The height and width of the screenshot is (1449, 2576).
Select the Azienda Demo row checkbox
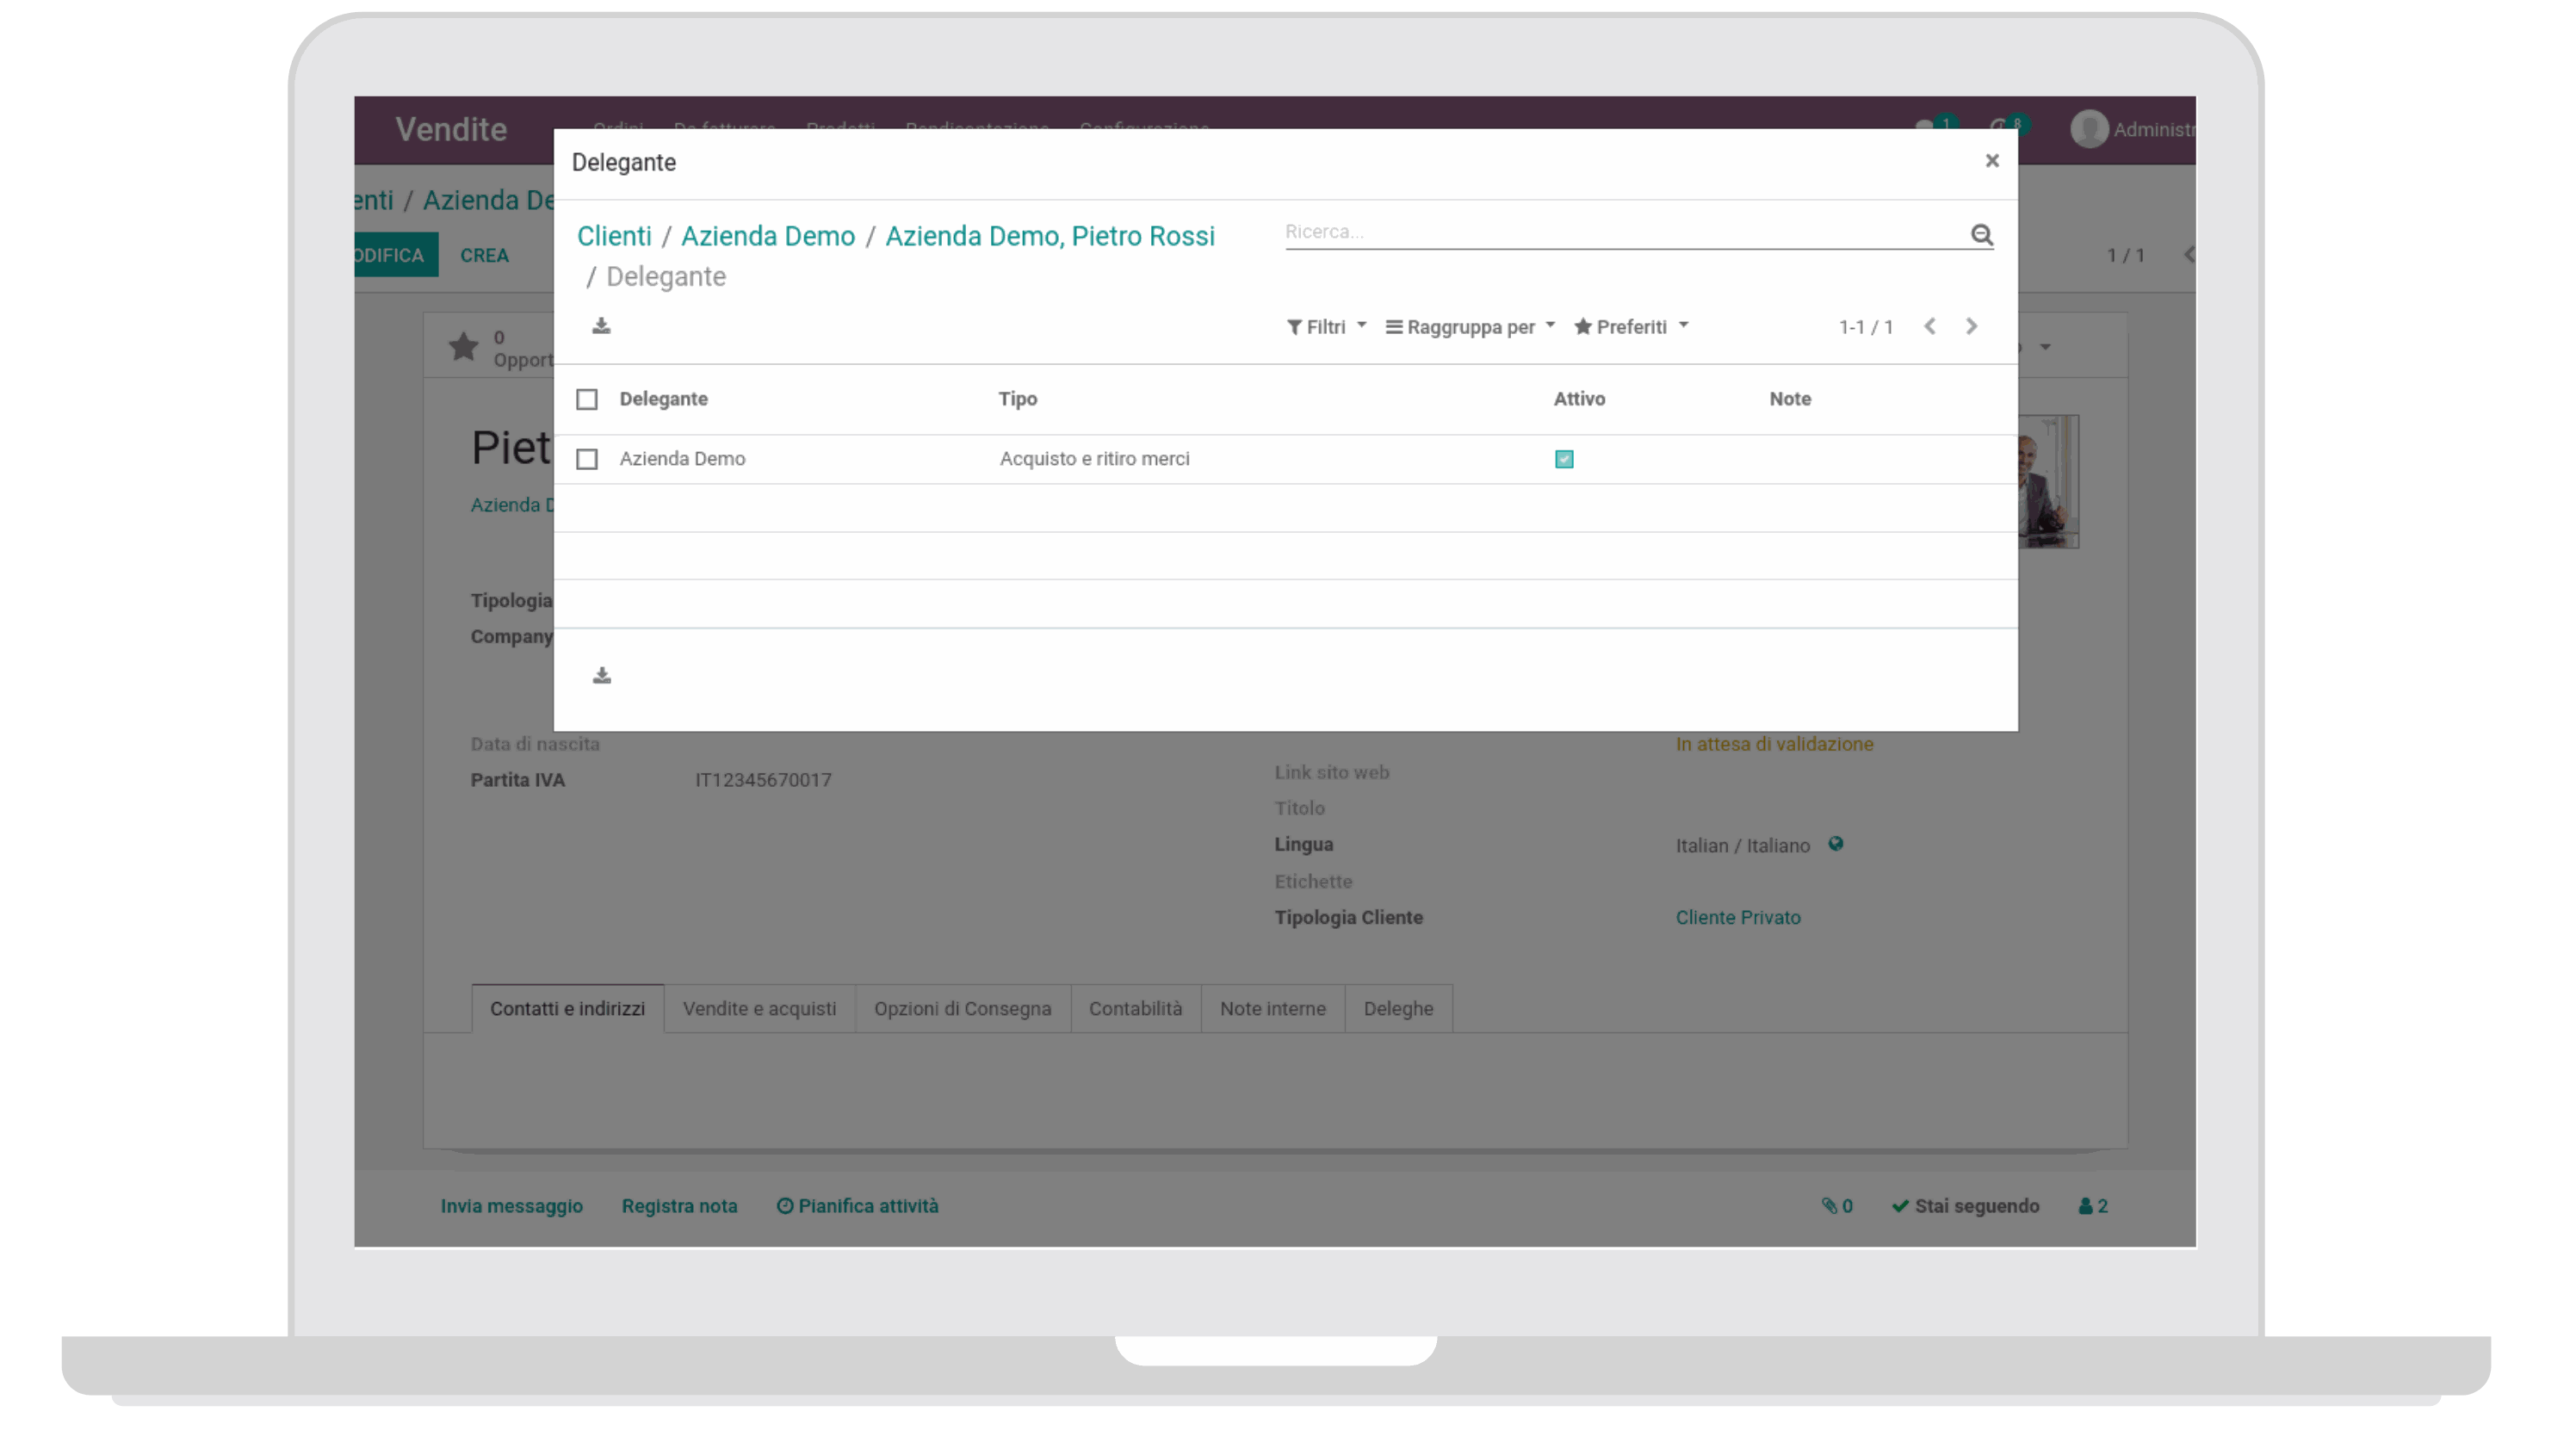click(x=587, y=459)
